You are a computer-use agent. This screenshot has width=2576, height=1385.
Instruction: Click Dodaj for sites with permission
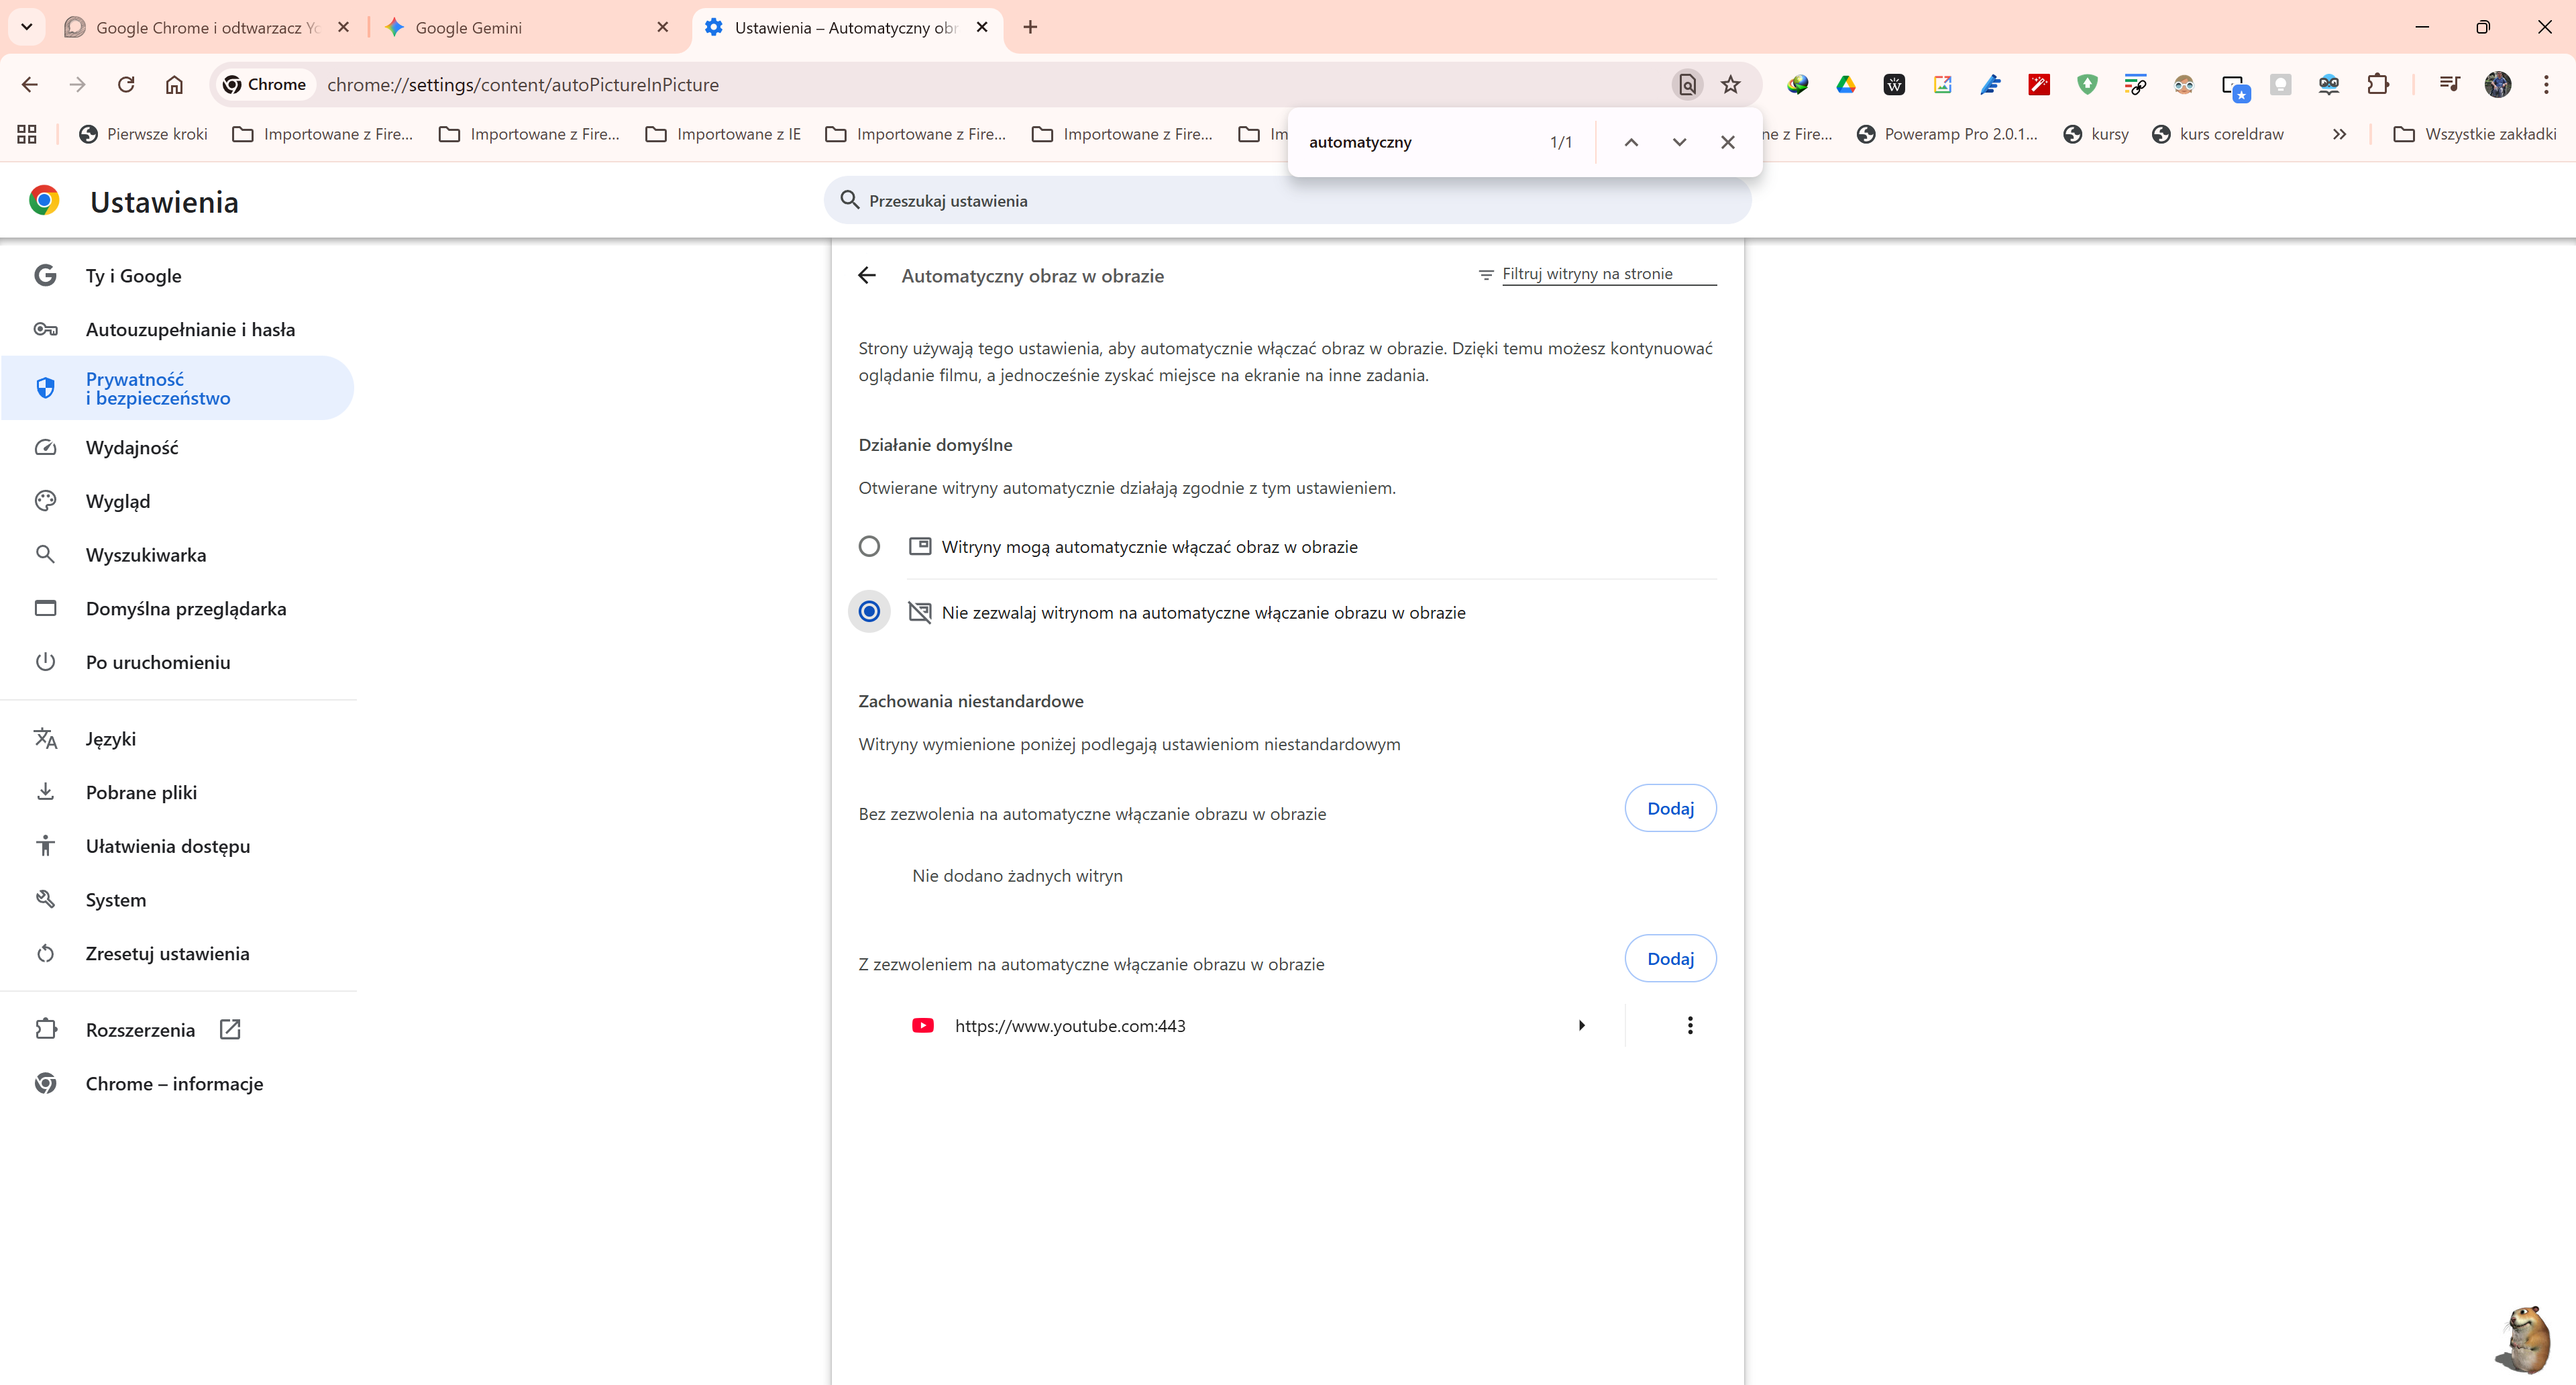coord(1670,958)
